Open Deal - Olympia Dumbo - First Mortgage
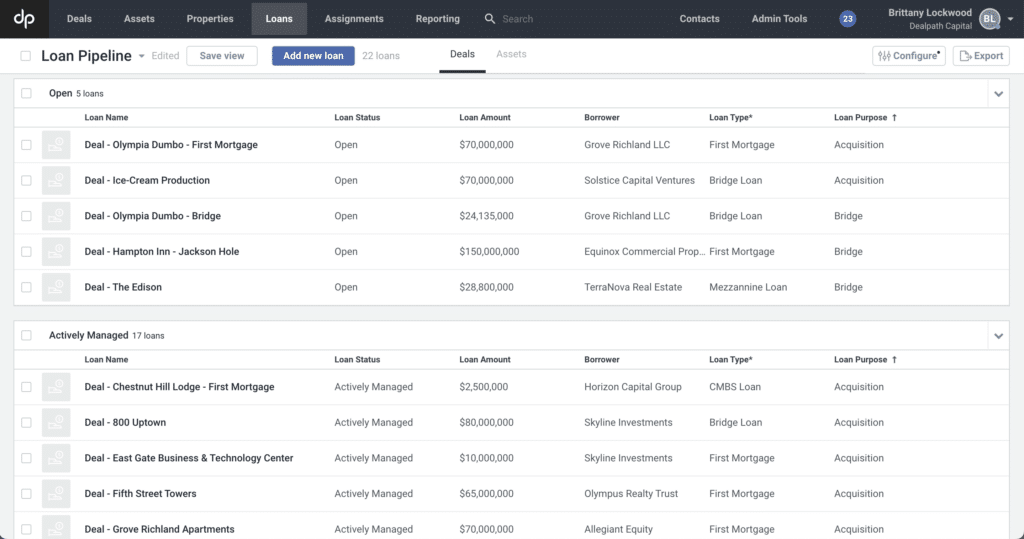1024x539 pixels. 171,145
